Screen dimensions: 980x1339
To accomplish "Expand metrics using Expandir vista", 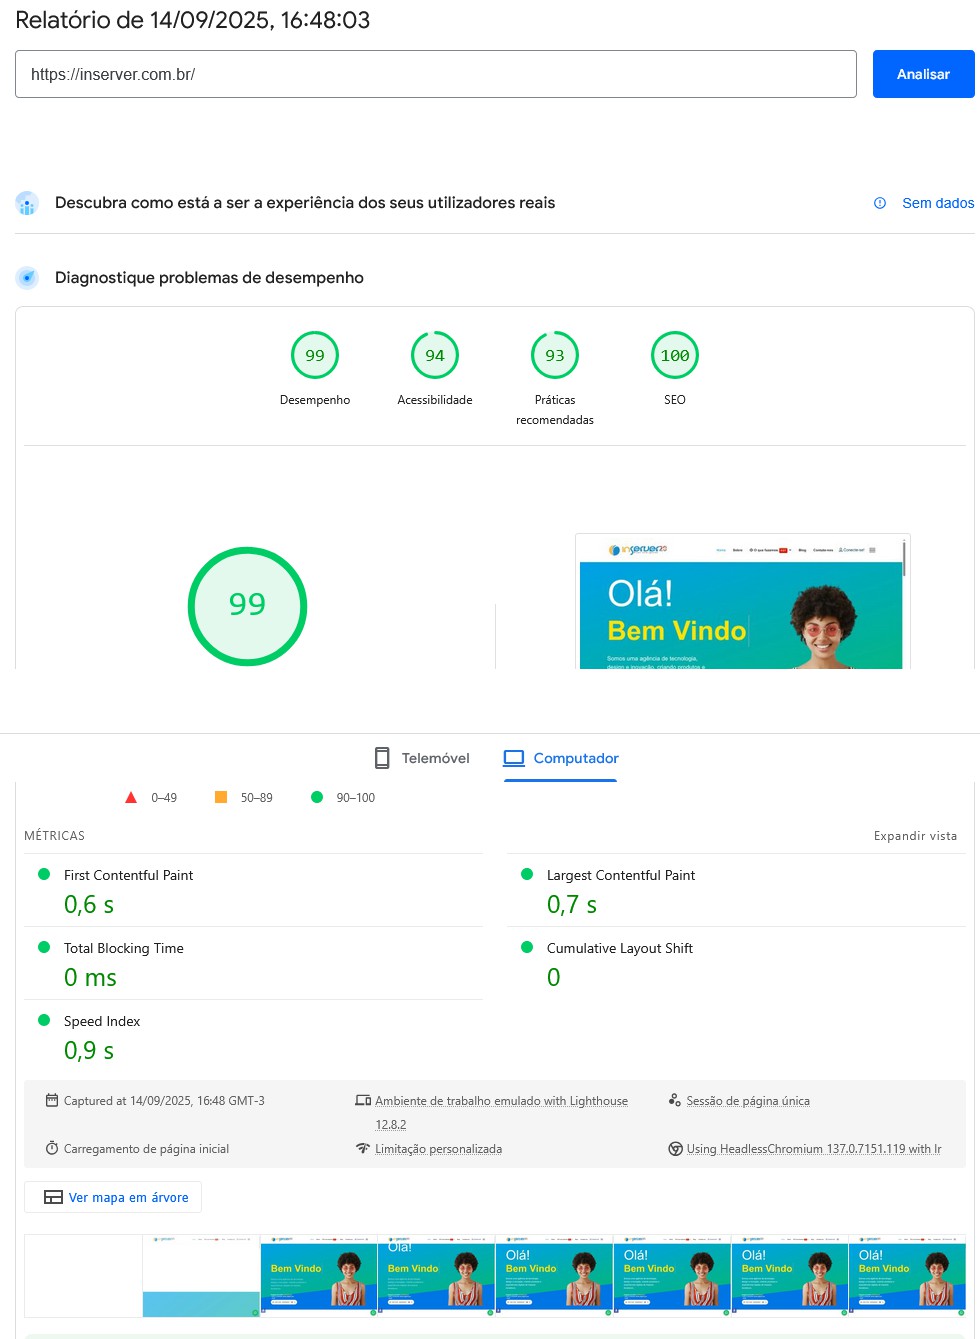I will tap(915, 835).
